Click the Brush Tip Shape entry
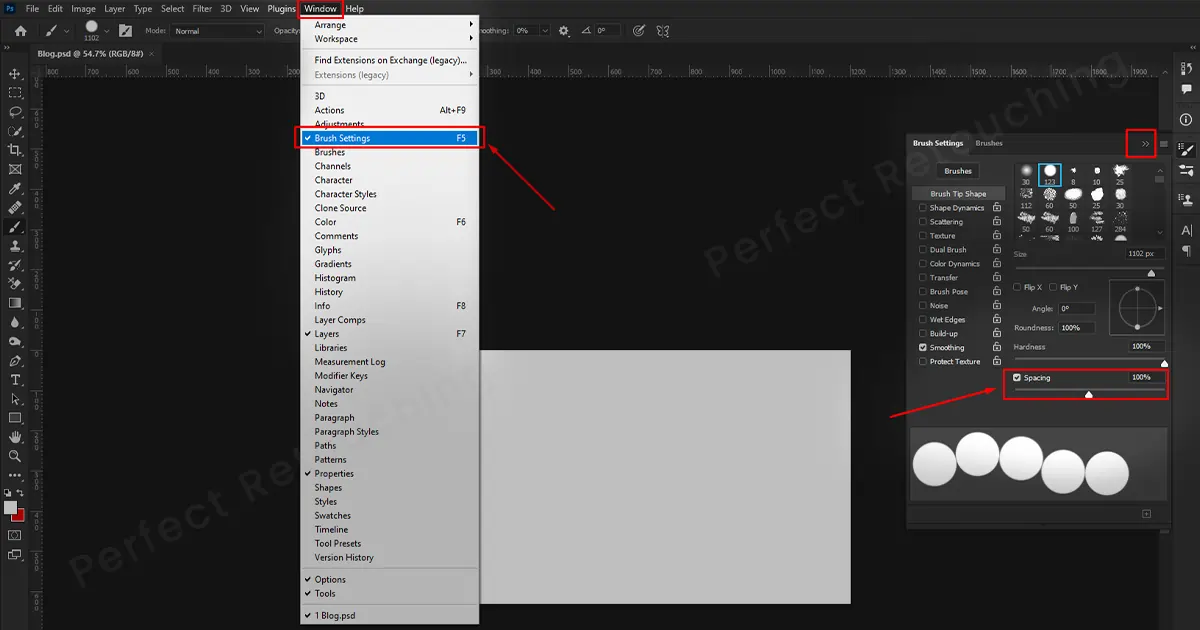 coord(958,192)
